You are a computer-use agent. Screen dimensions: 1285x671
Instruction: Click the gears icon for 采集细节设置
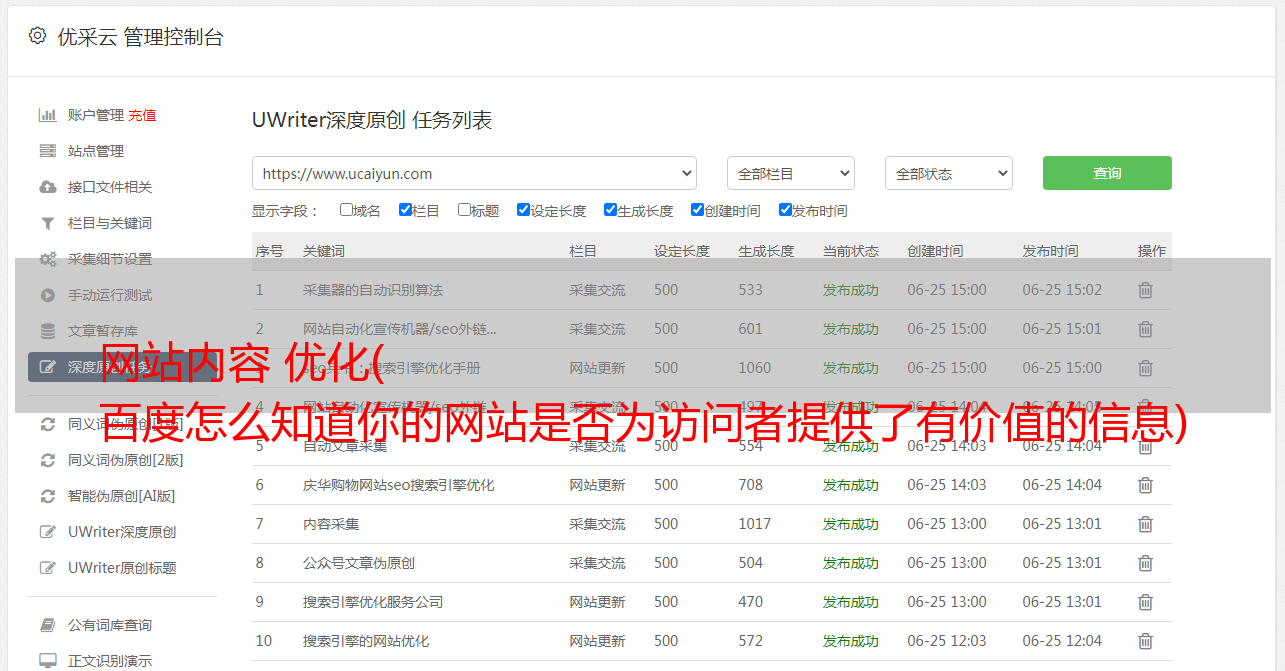[47, 259]
